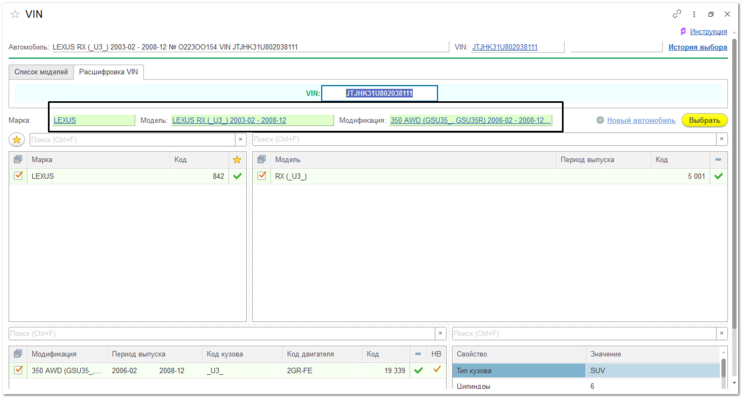Viewport: 743px width, 399px height.
Task: Switch to Расшифровка VIN tab
Action: (109, 72)
